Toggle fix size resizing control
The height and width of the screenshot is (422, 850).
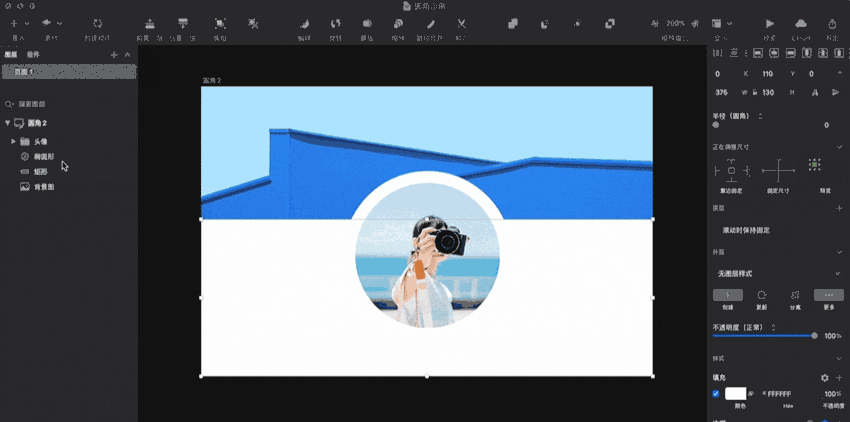click(x=778, y=171)
